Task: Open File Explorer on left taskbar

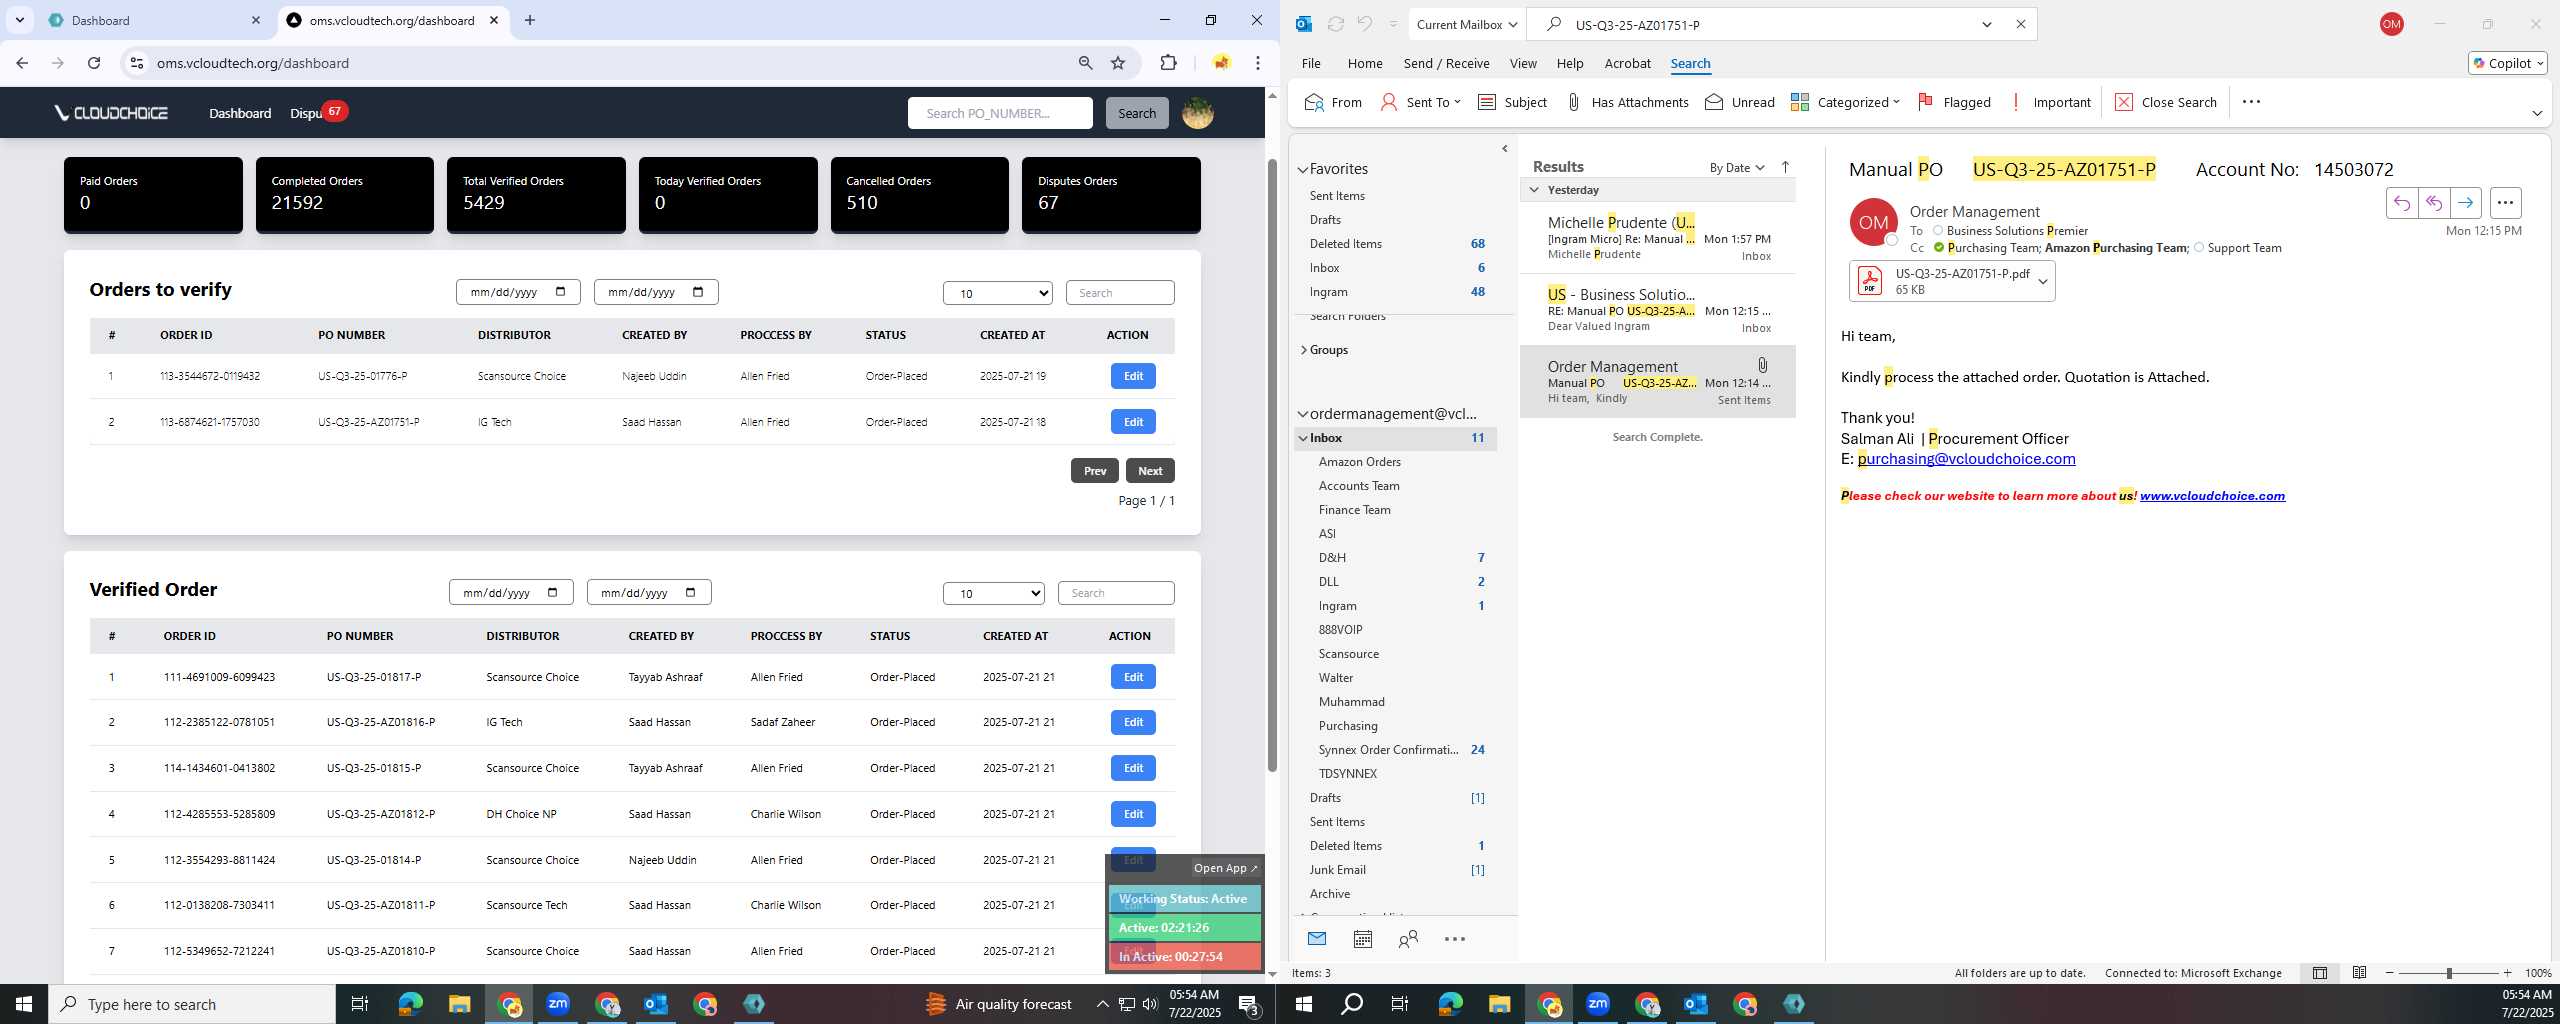Action: (x=459, y=1004)
